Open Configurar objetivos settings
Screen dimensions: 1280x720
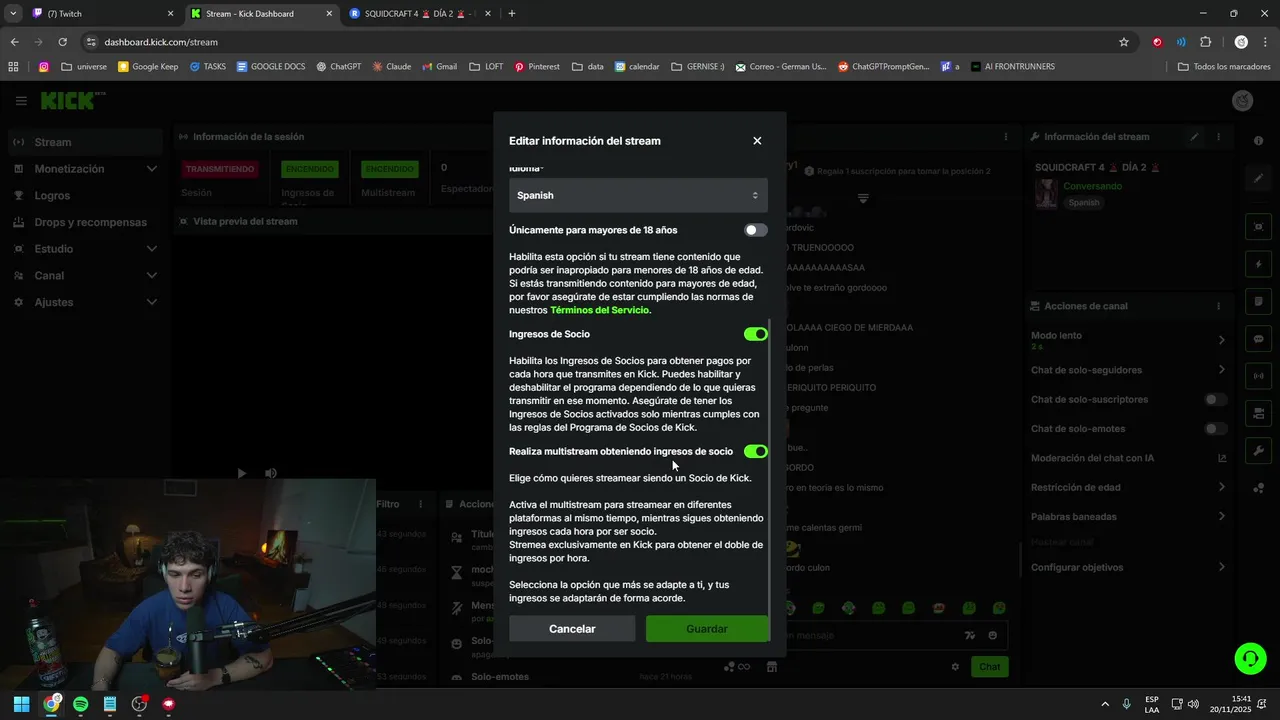(1128, 568)
